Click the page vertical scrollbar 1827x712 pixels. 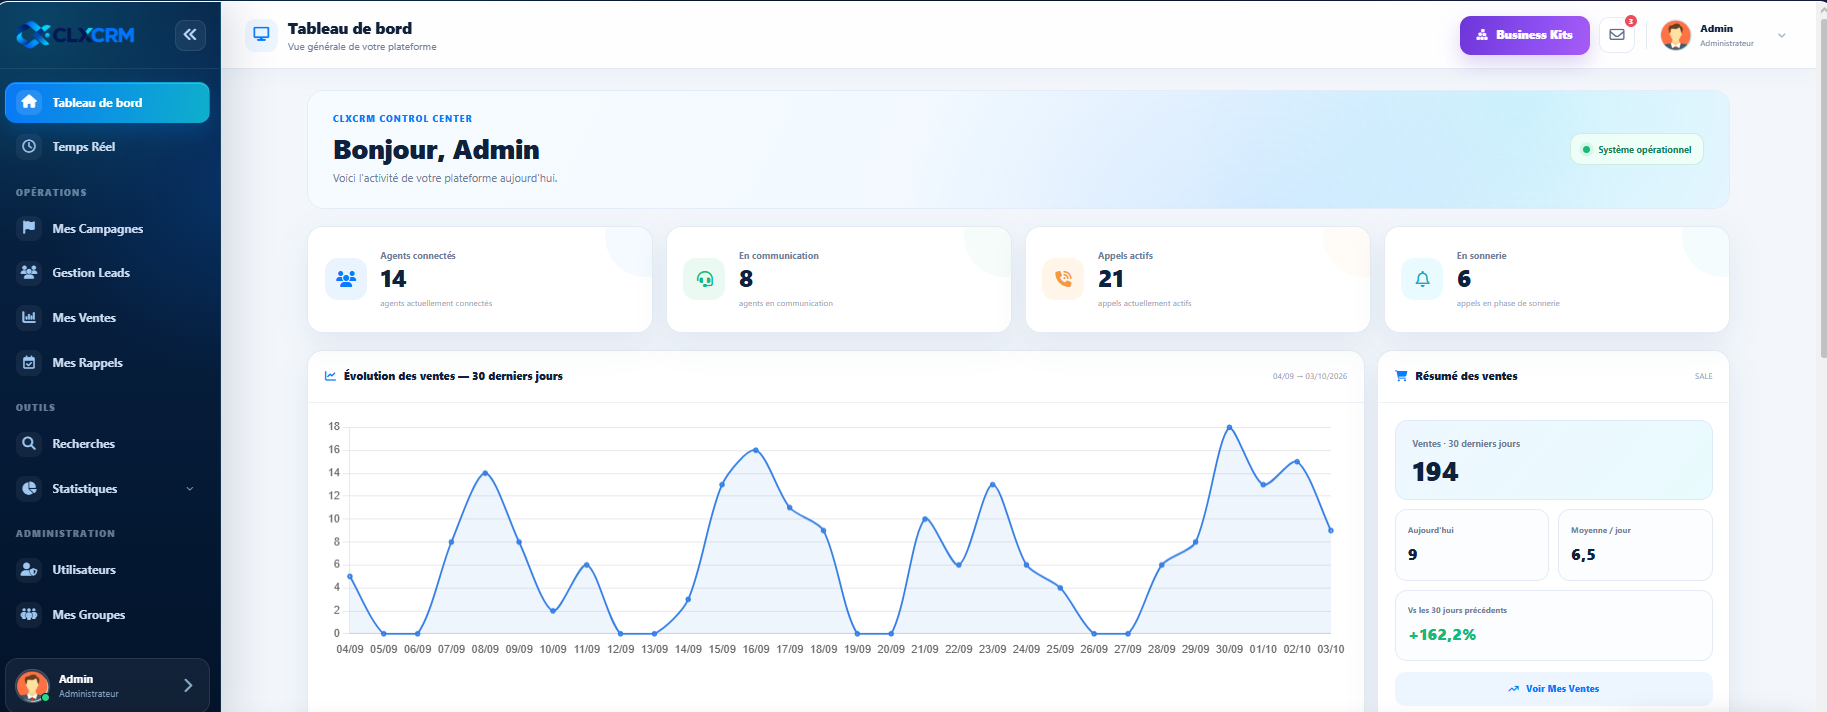click(1822, 190)
